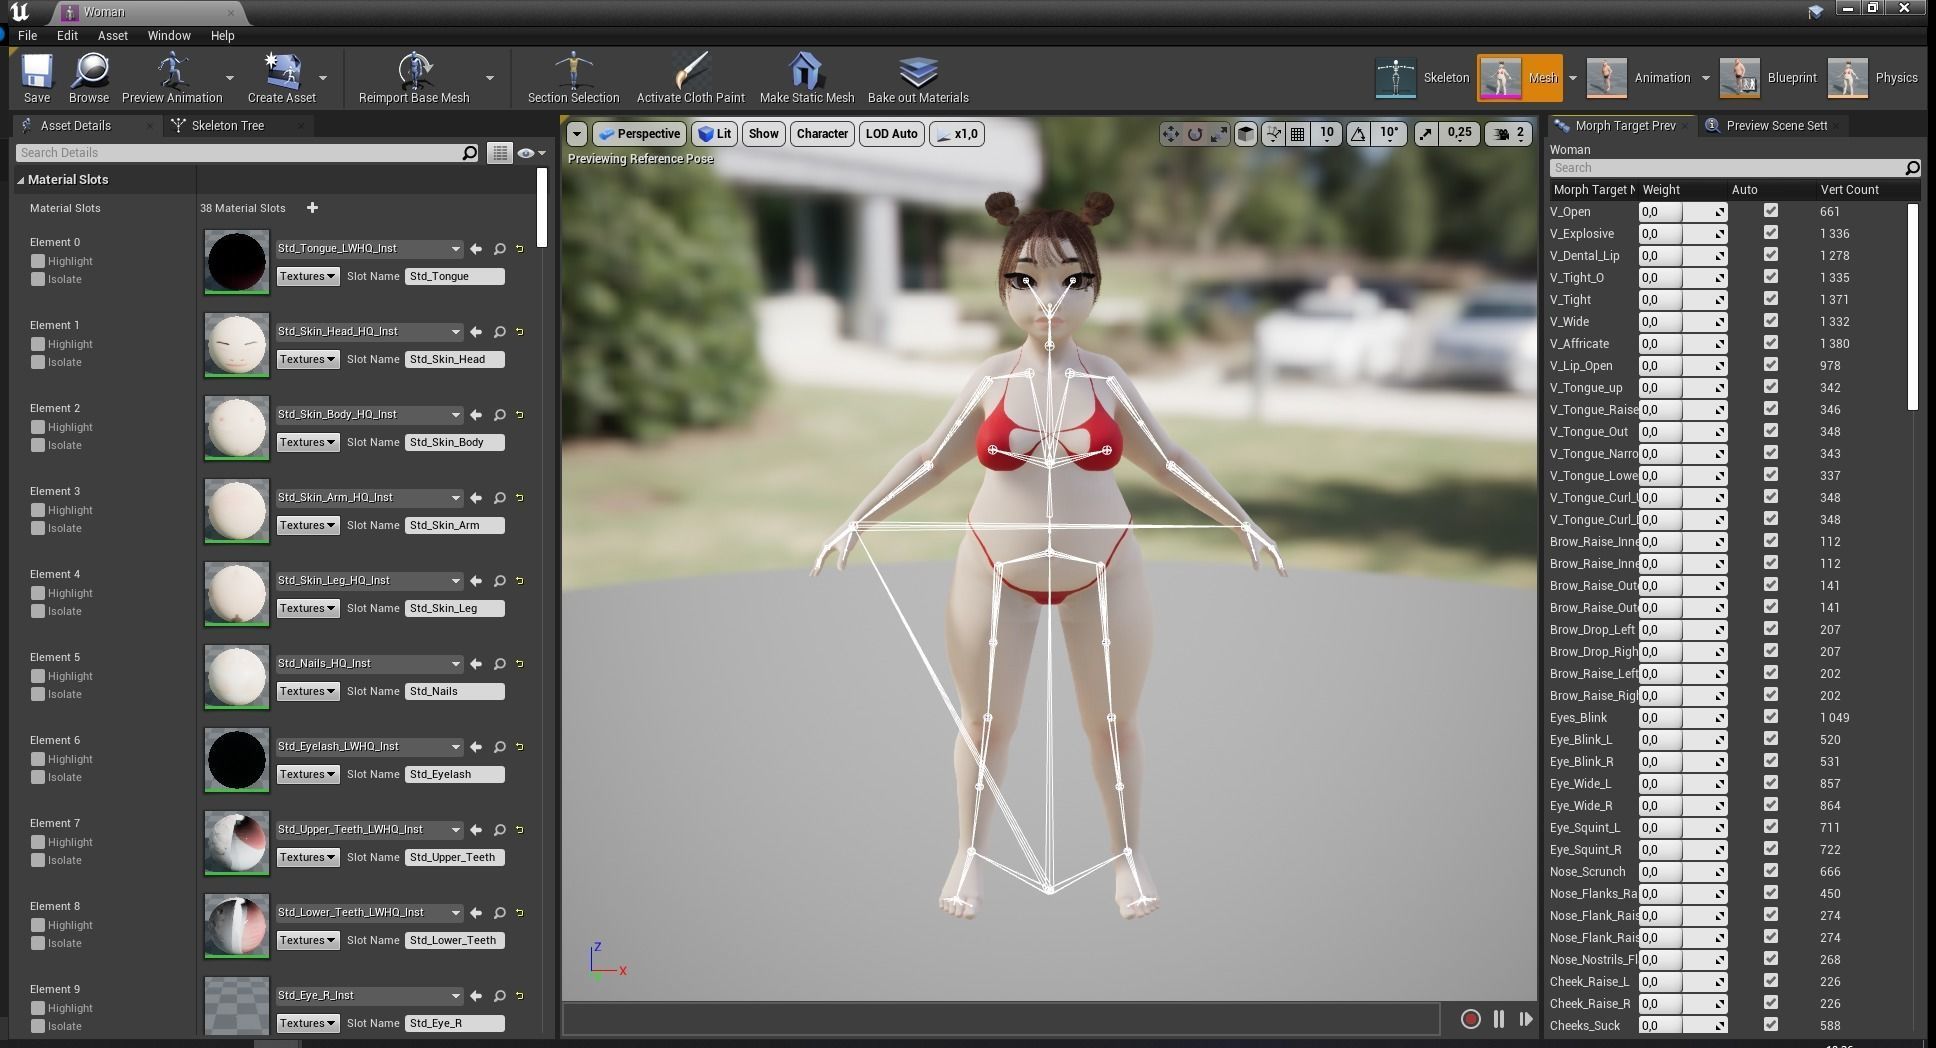Click Lit view mode button
Image resolution: width=1936 pixels, height=1048 pixels.
(x=715, y=134)
